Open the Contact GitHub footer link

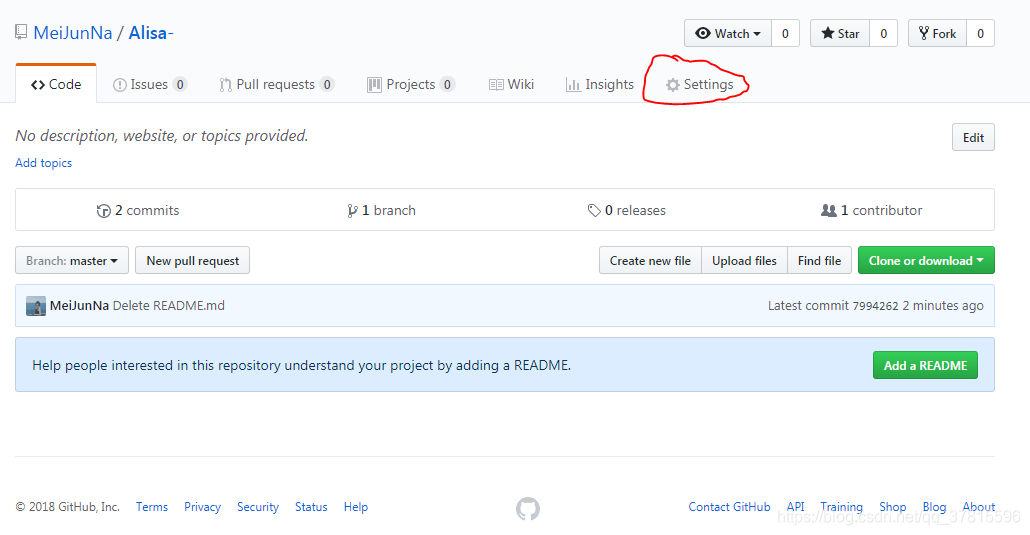(x=729, y=507)
